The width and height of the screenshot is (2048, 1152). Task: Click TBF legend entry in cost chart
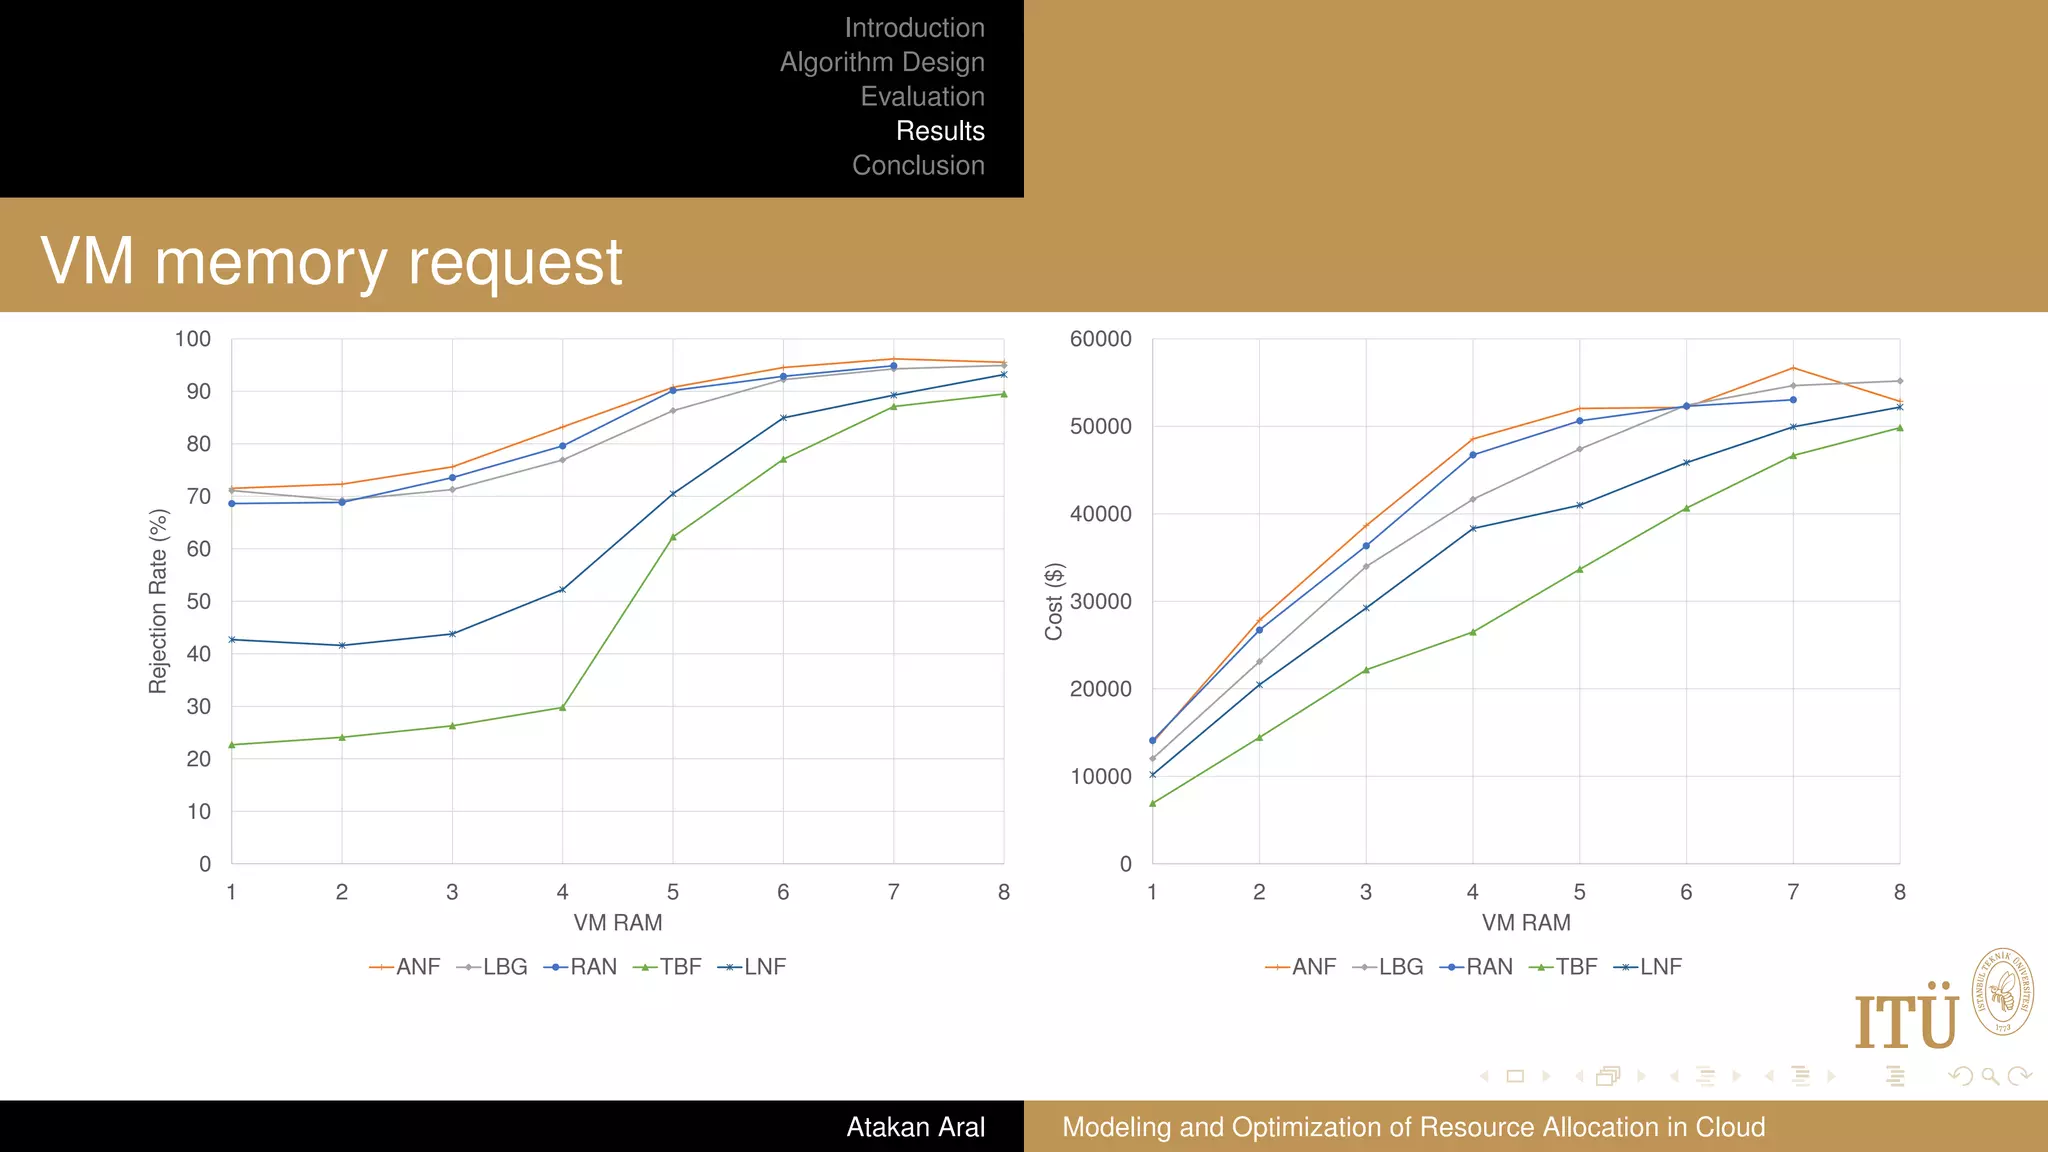pos(1563,967)
